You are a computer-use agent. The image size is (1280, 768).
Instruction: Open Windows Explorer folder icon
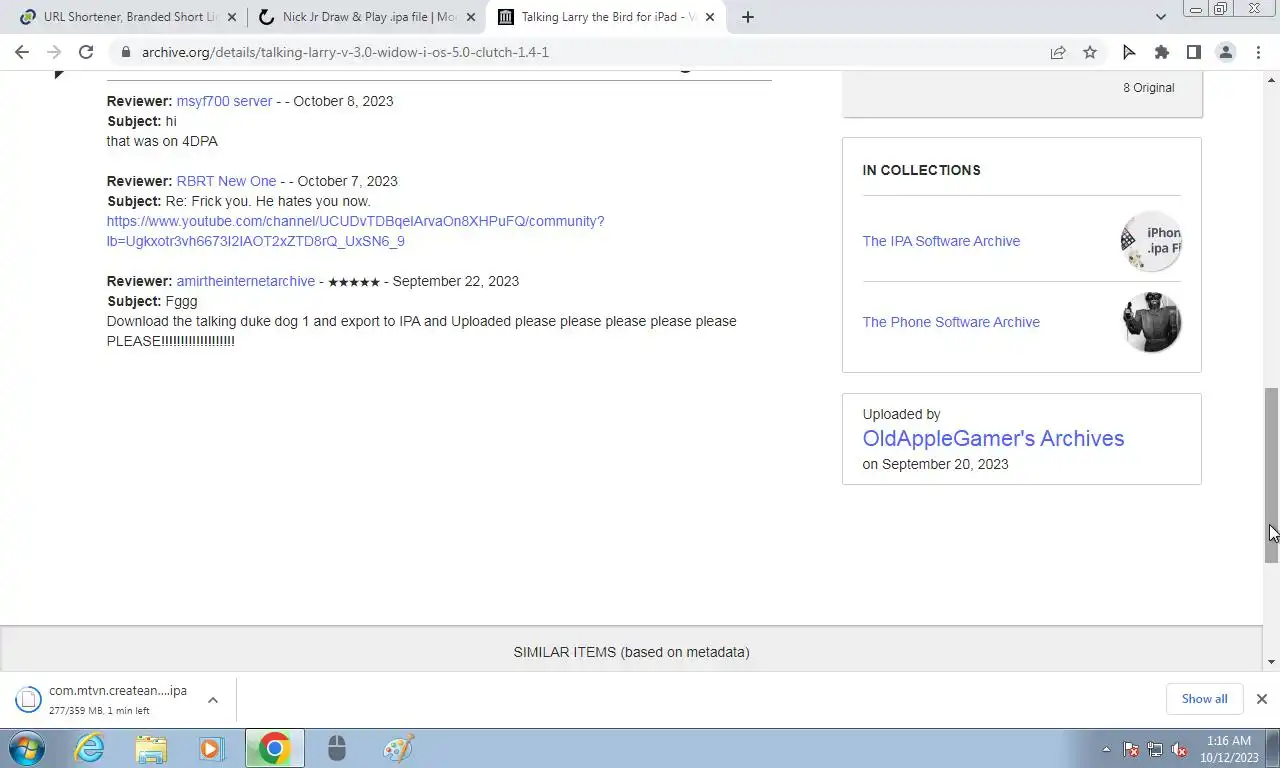click(151, 748)
